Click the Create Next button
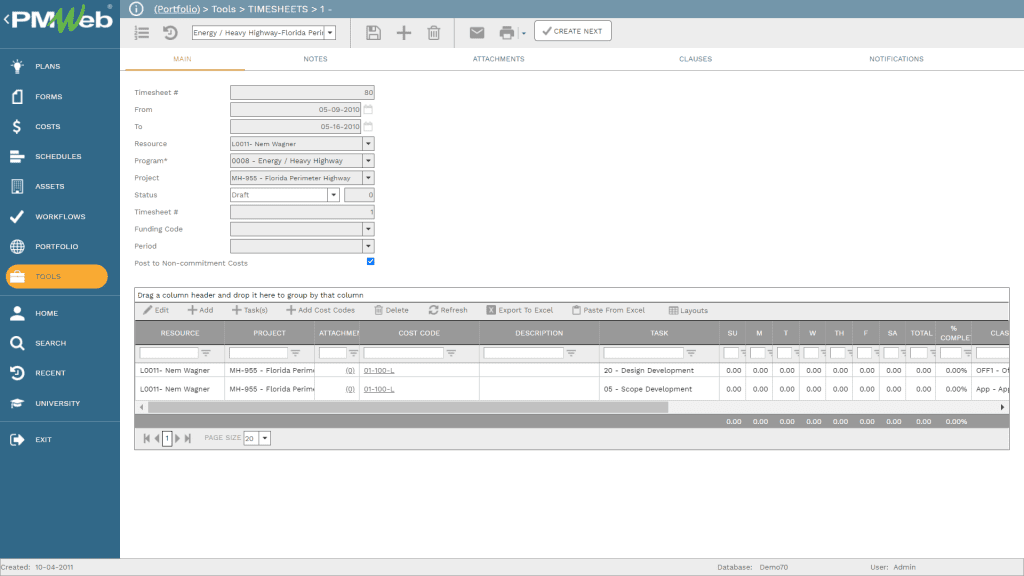The image size is (1024, 576). [573, 31]
